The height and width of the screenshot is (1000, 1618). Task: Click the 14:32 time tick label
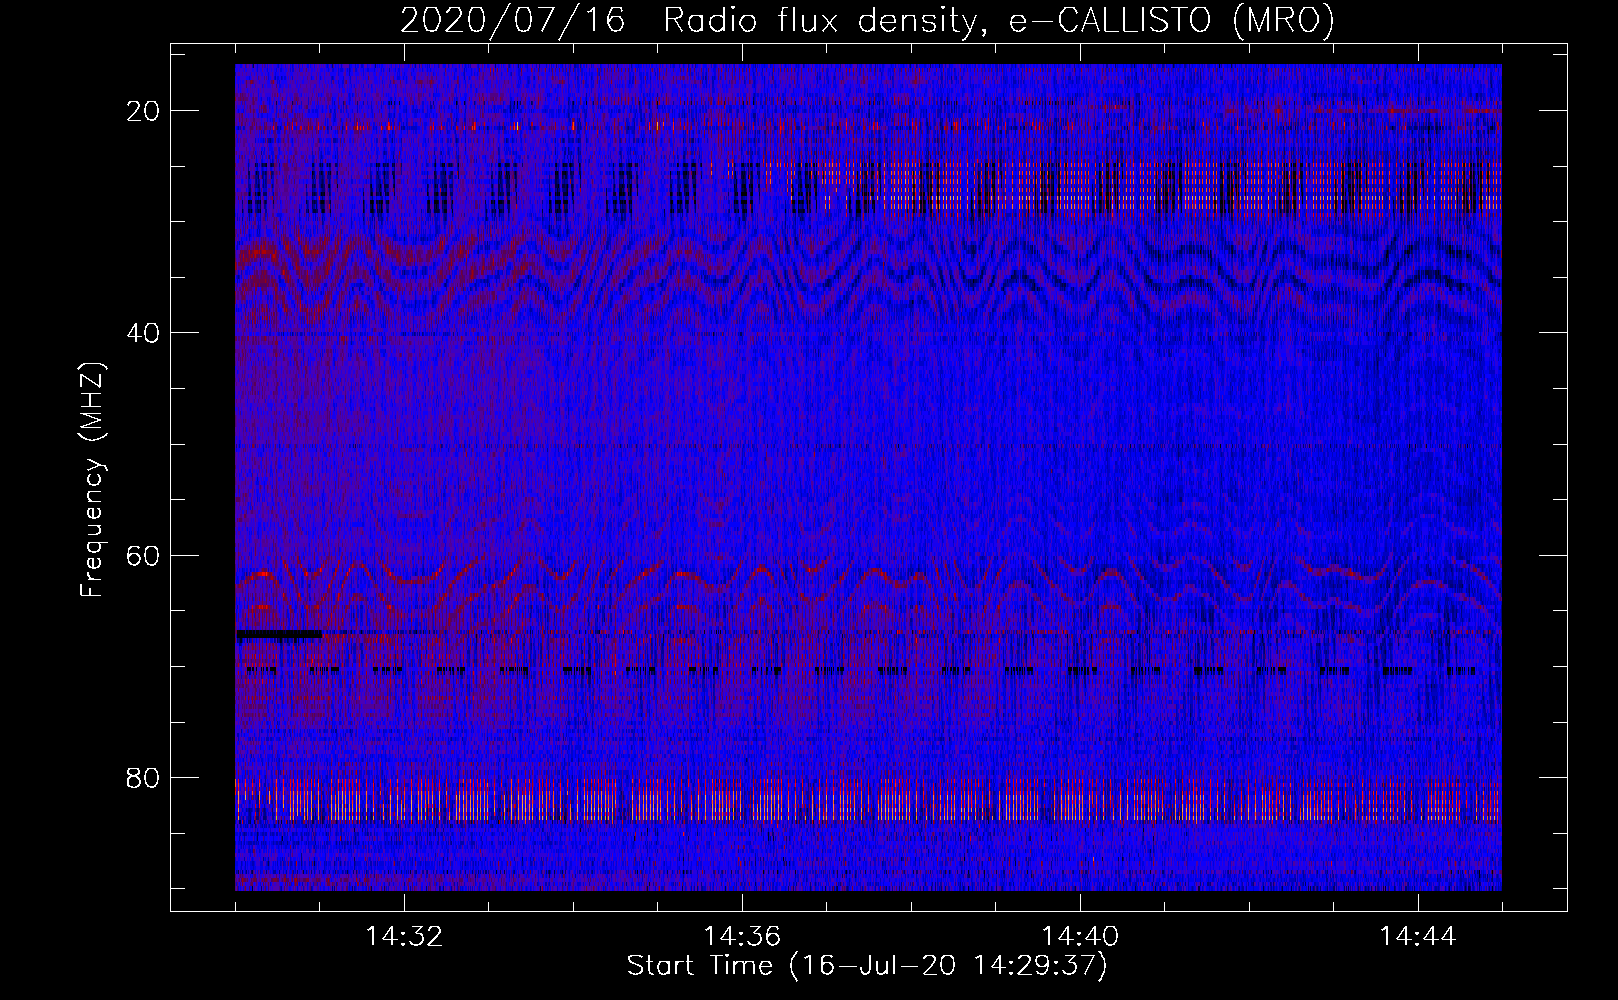404,937
